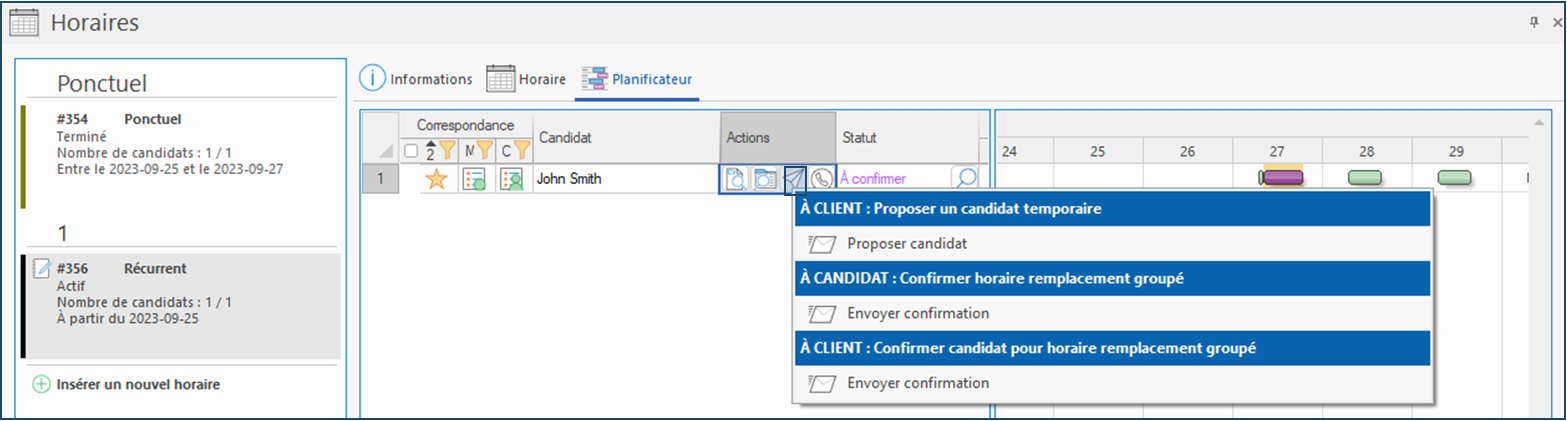
Task: Switch to the Horaire tab
Action: [x=526, y=78]
